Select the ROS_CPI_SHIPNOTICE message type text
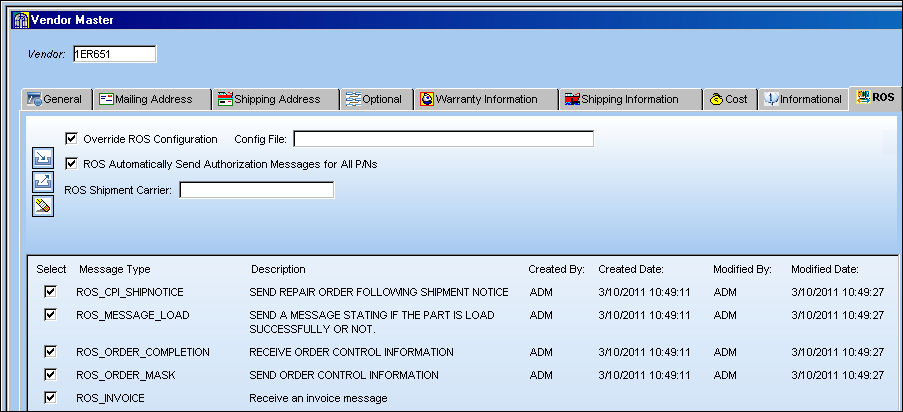This screenshot has height=412, width=903. tap(130, 292)
